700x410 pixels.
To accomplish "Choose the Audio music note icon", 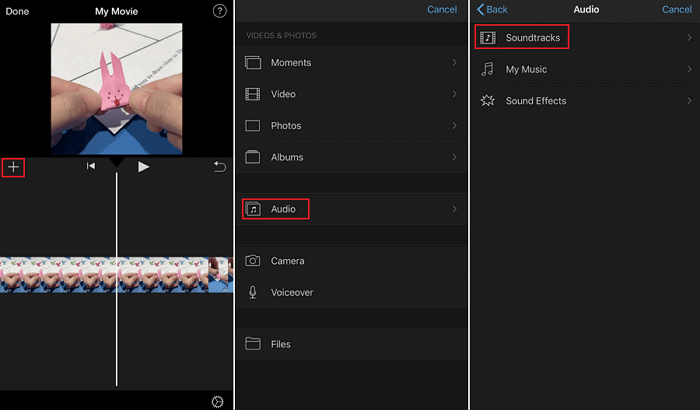I will click(253, 209).
